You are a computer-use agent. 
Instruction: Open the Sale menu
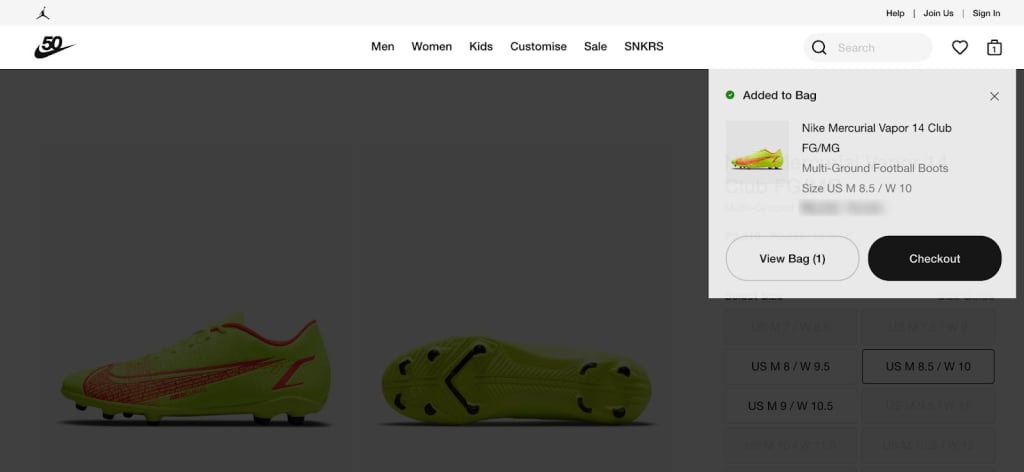point(595,46)
